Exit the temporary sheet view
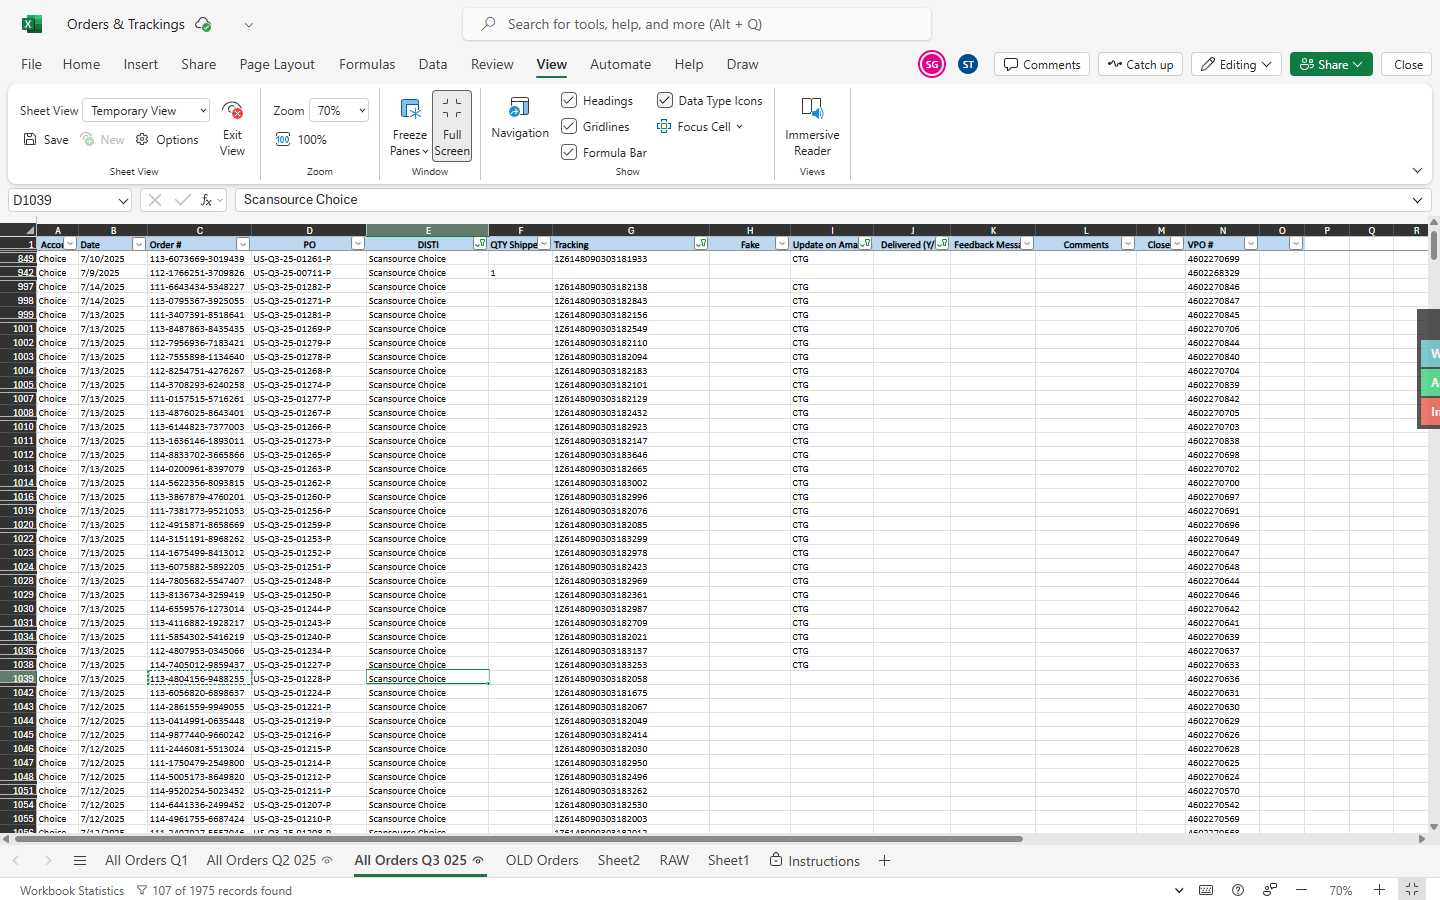Screen dimensions: 1440x900 coord(232,128)
